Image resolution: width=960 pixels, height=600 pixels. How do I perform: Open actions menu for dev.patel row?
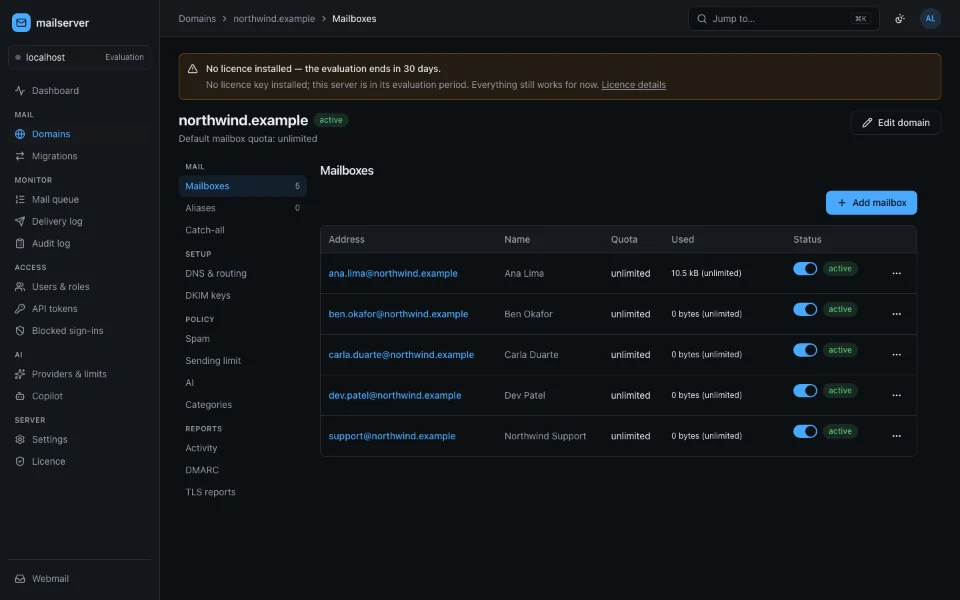click(896, 396)
